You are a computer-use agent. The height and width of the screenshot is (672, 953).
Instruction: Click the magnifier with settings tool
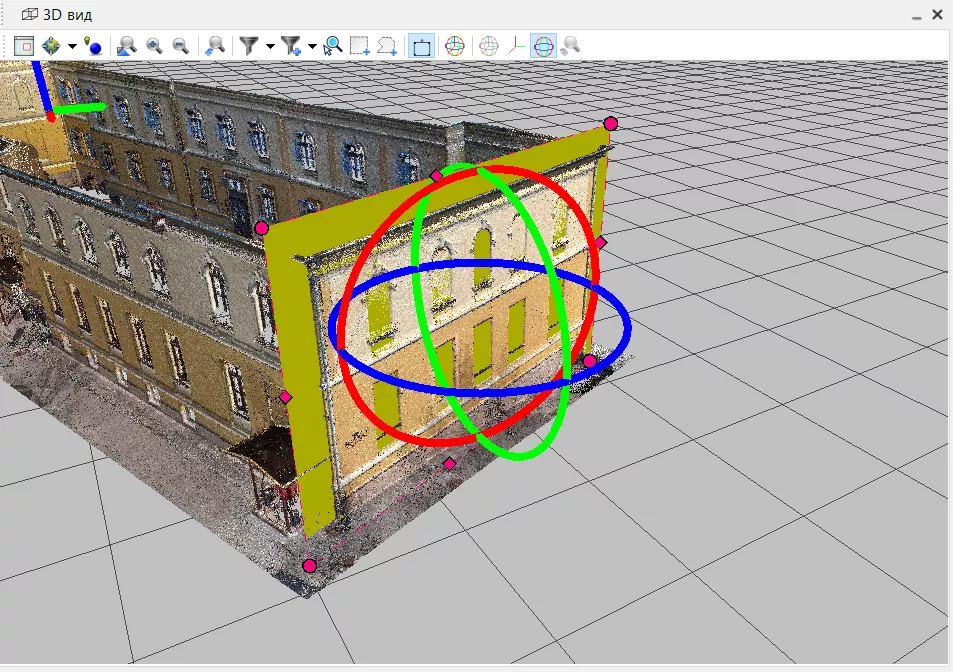pos(568,45)
